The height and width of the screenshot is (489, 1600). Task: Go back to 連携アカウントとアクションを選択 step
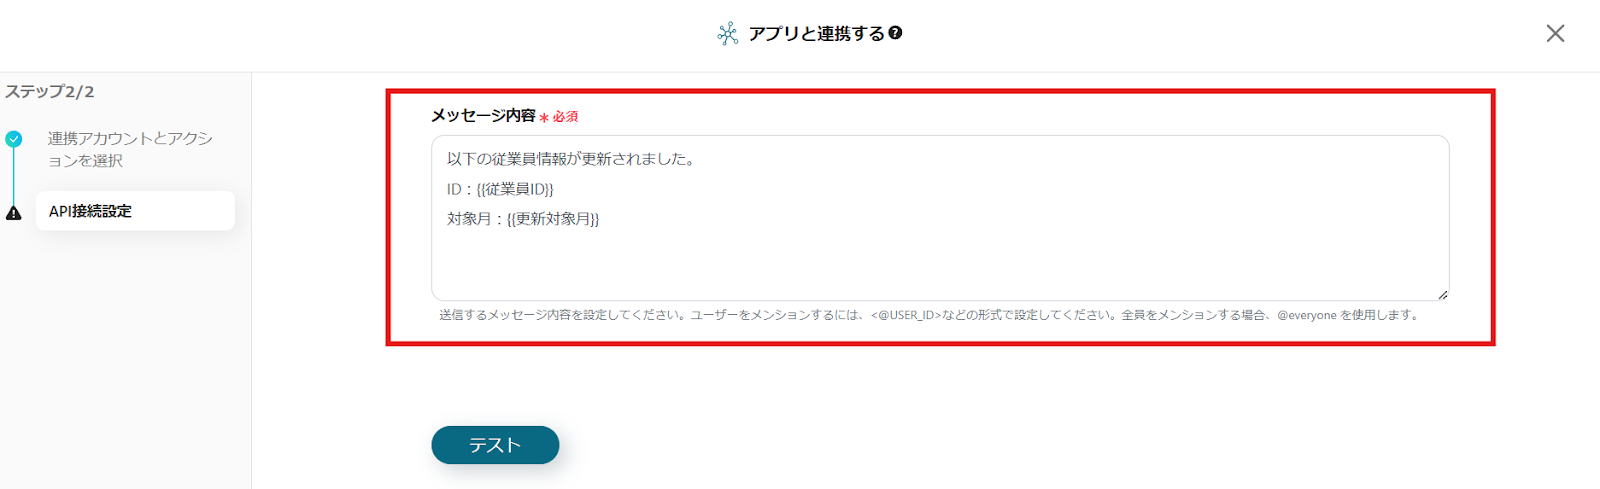[x=130, y=149]
